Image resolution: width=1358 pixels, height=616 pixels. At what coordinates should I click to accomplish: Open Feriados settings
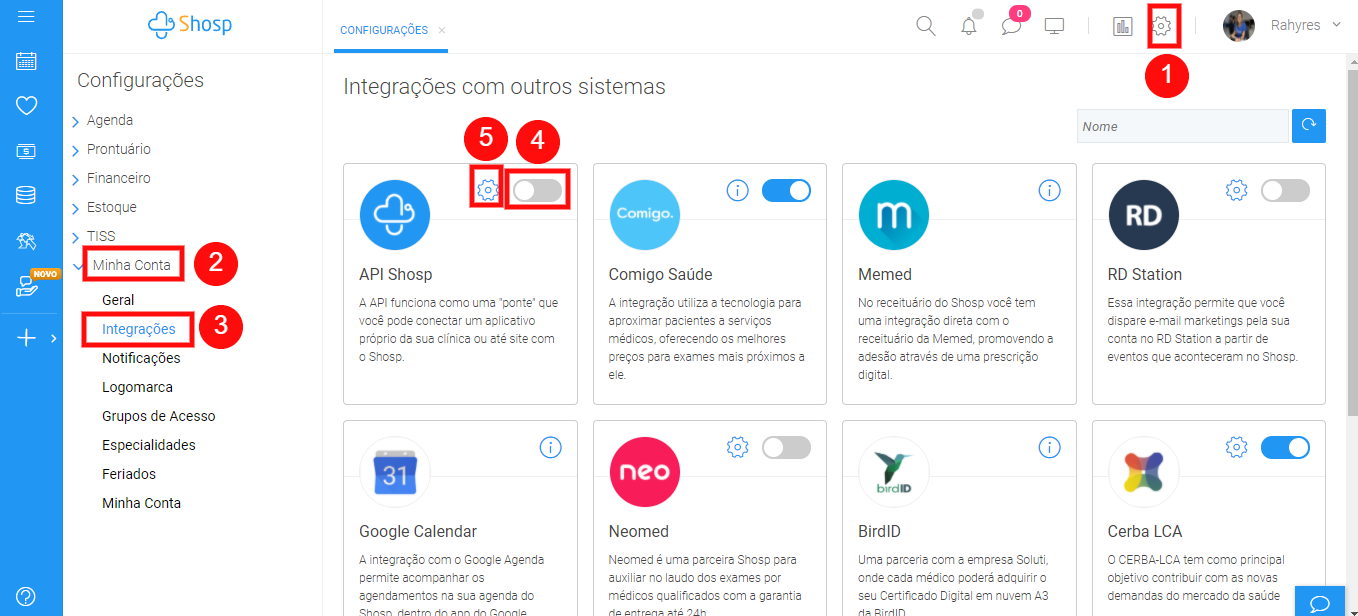point(129,474)
